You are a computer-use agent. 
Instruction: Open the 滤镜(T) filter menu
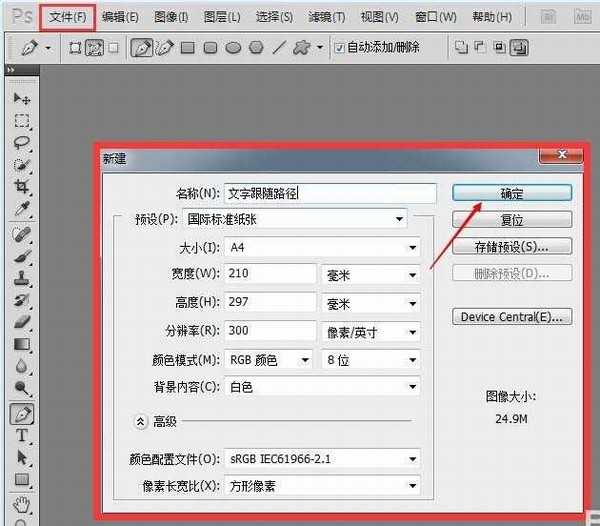pos(326,17)
